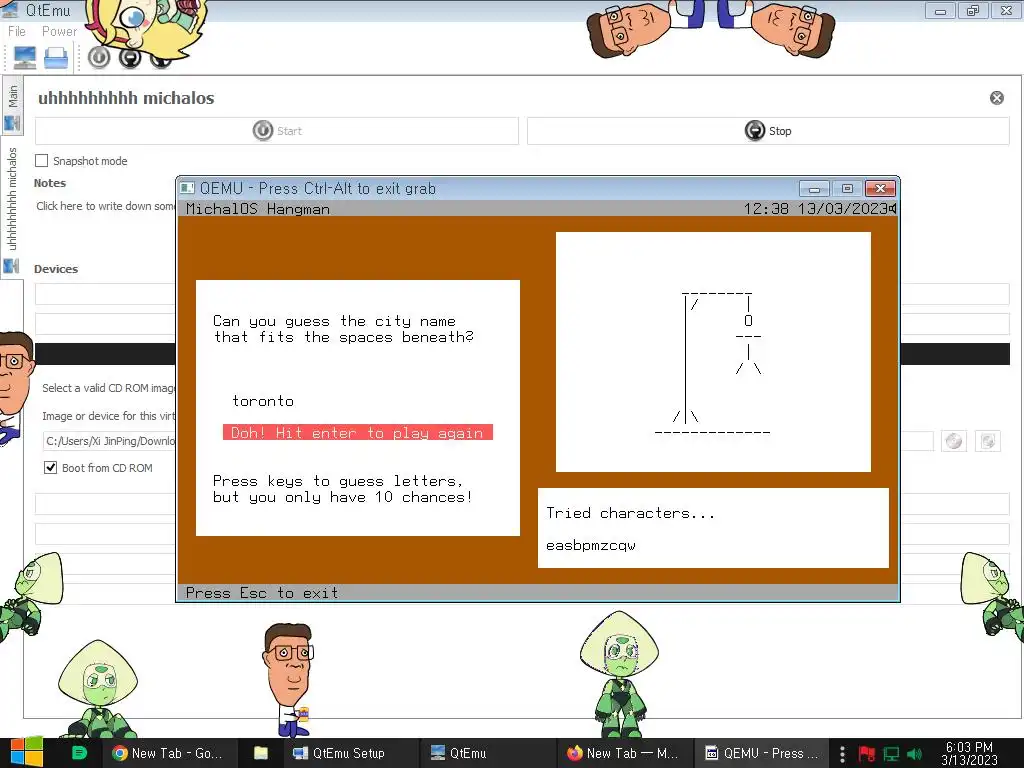Screen dimensions: 1024x768
Task: Select the vertical uhhhhhhhhh michalos tab
Action: (12, 208)
